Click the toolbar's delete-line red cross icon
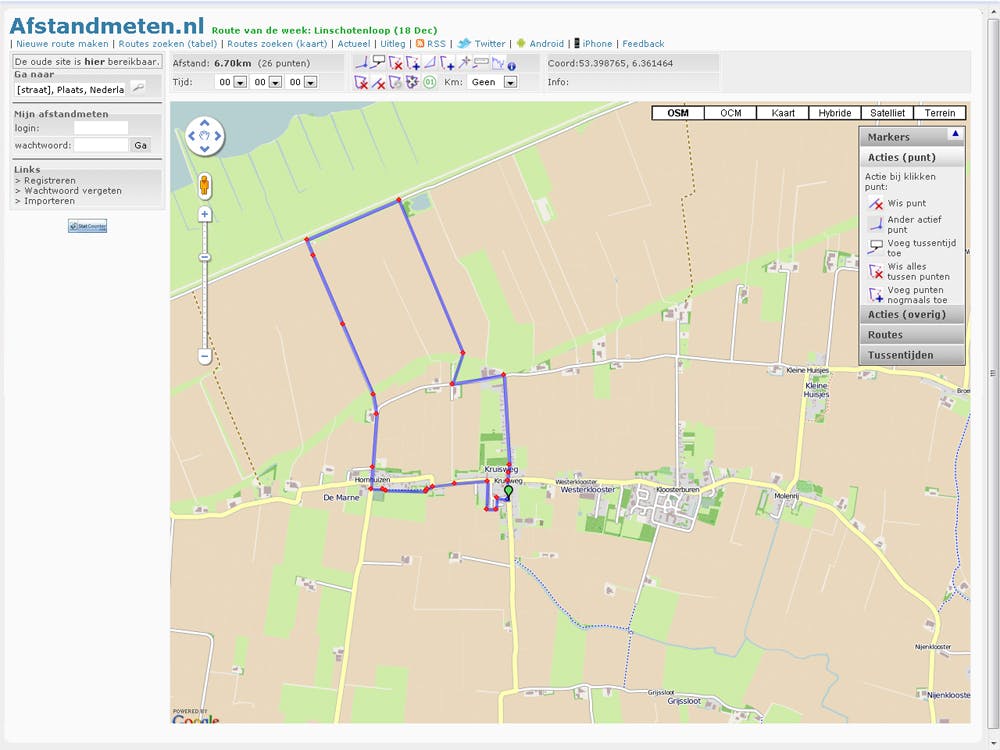This screenshot has height=750, width=1000. pos(379,82)
